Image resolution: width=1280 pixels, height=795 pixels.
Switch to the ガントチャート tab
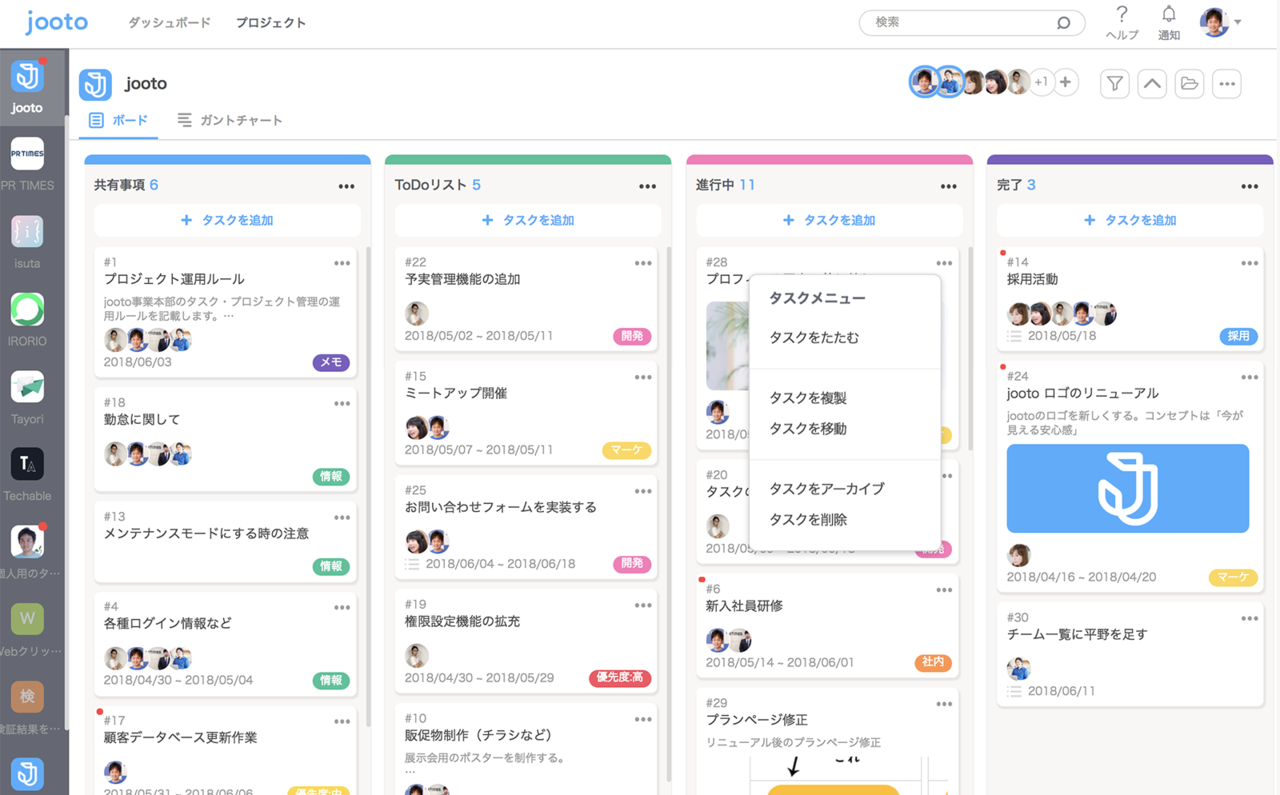click(x=230, y=120)
